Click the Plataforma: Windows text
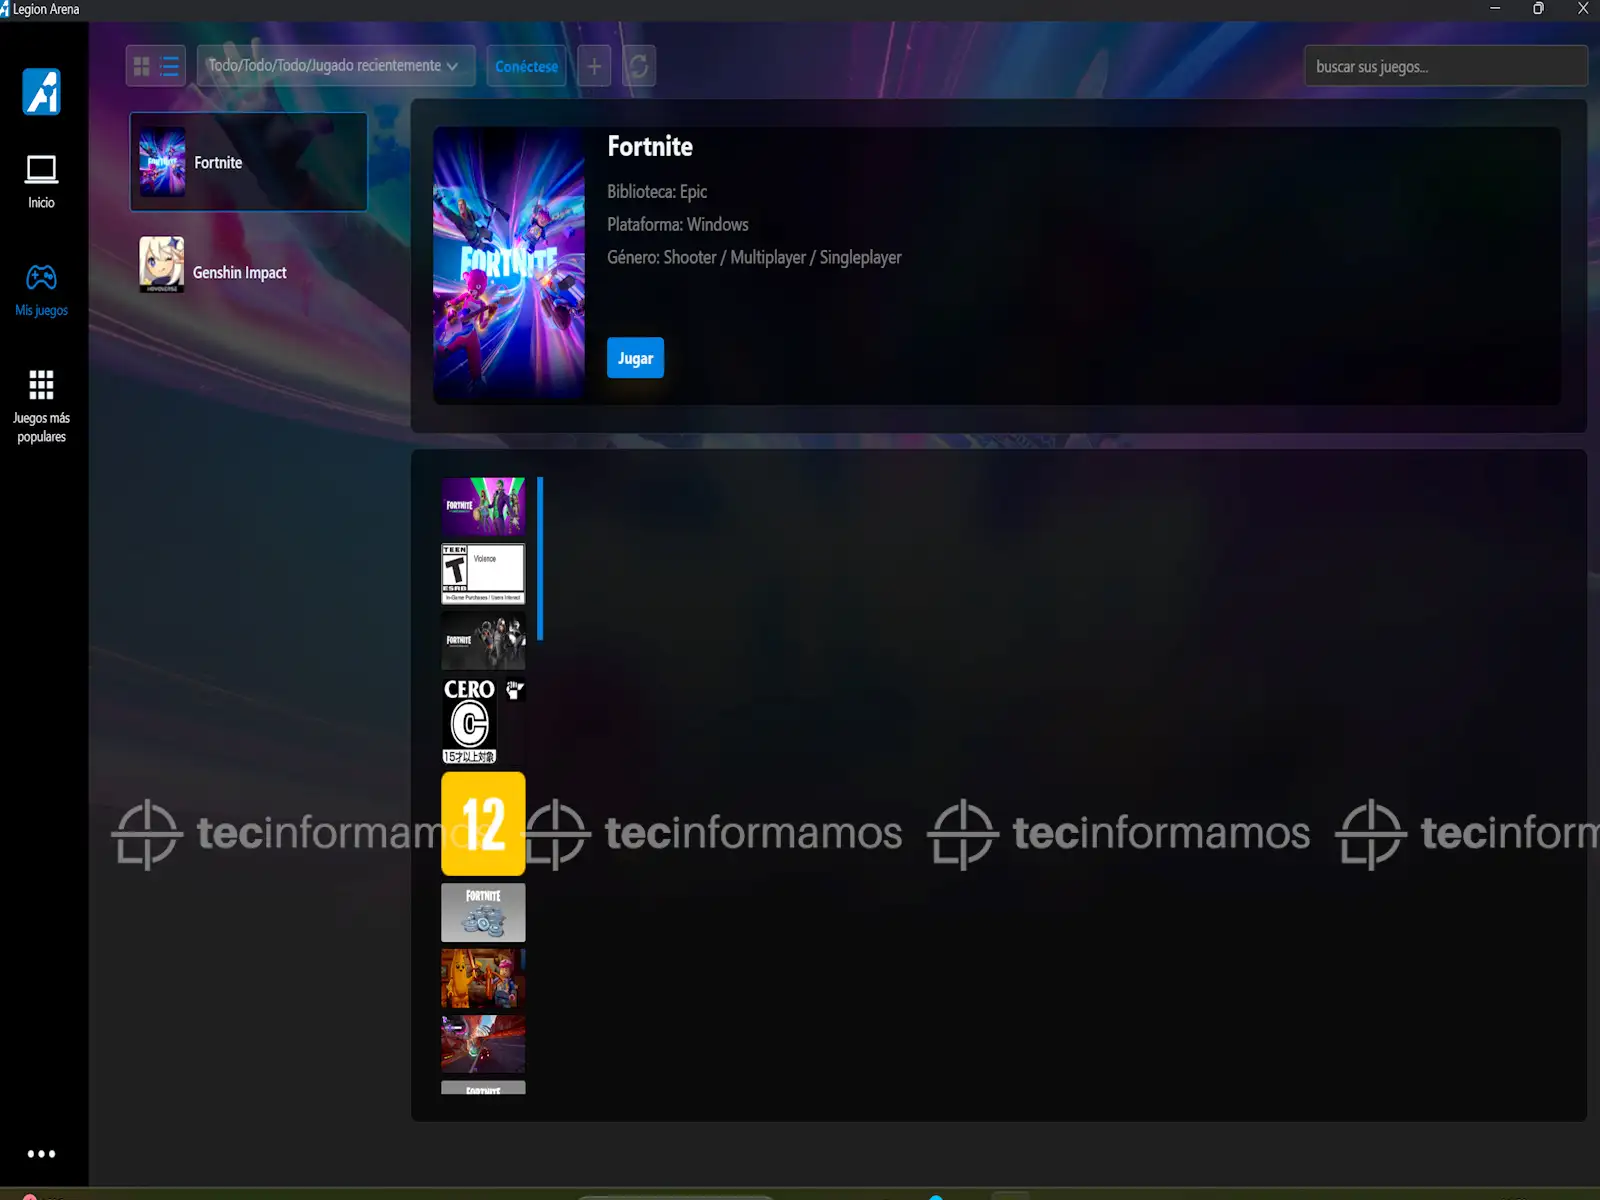The height and width of the screenshot is (1200, 1600). [x=678, y=224]
